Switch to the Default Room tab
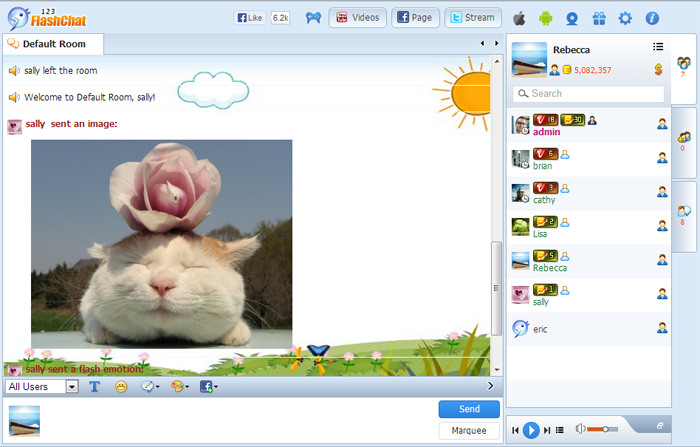The height and width of the screenshot is (447, 700). [x=54, y=44]
